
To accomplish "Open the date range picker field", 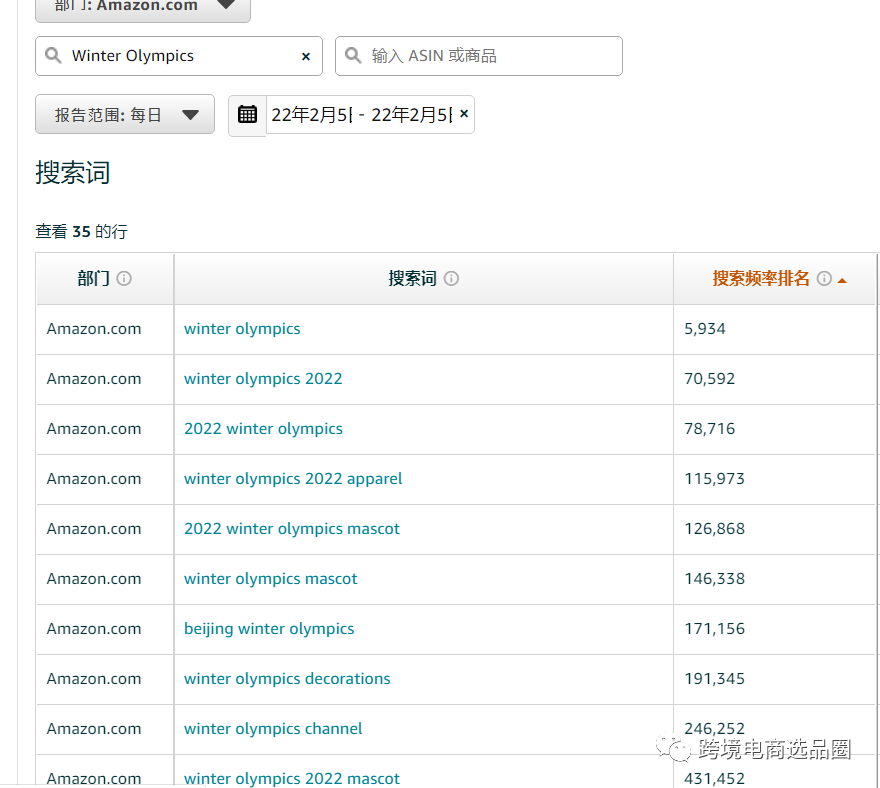I will [x=360, y=115].
